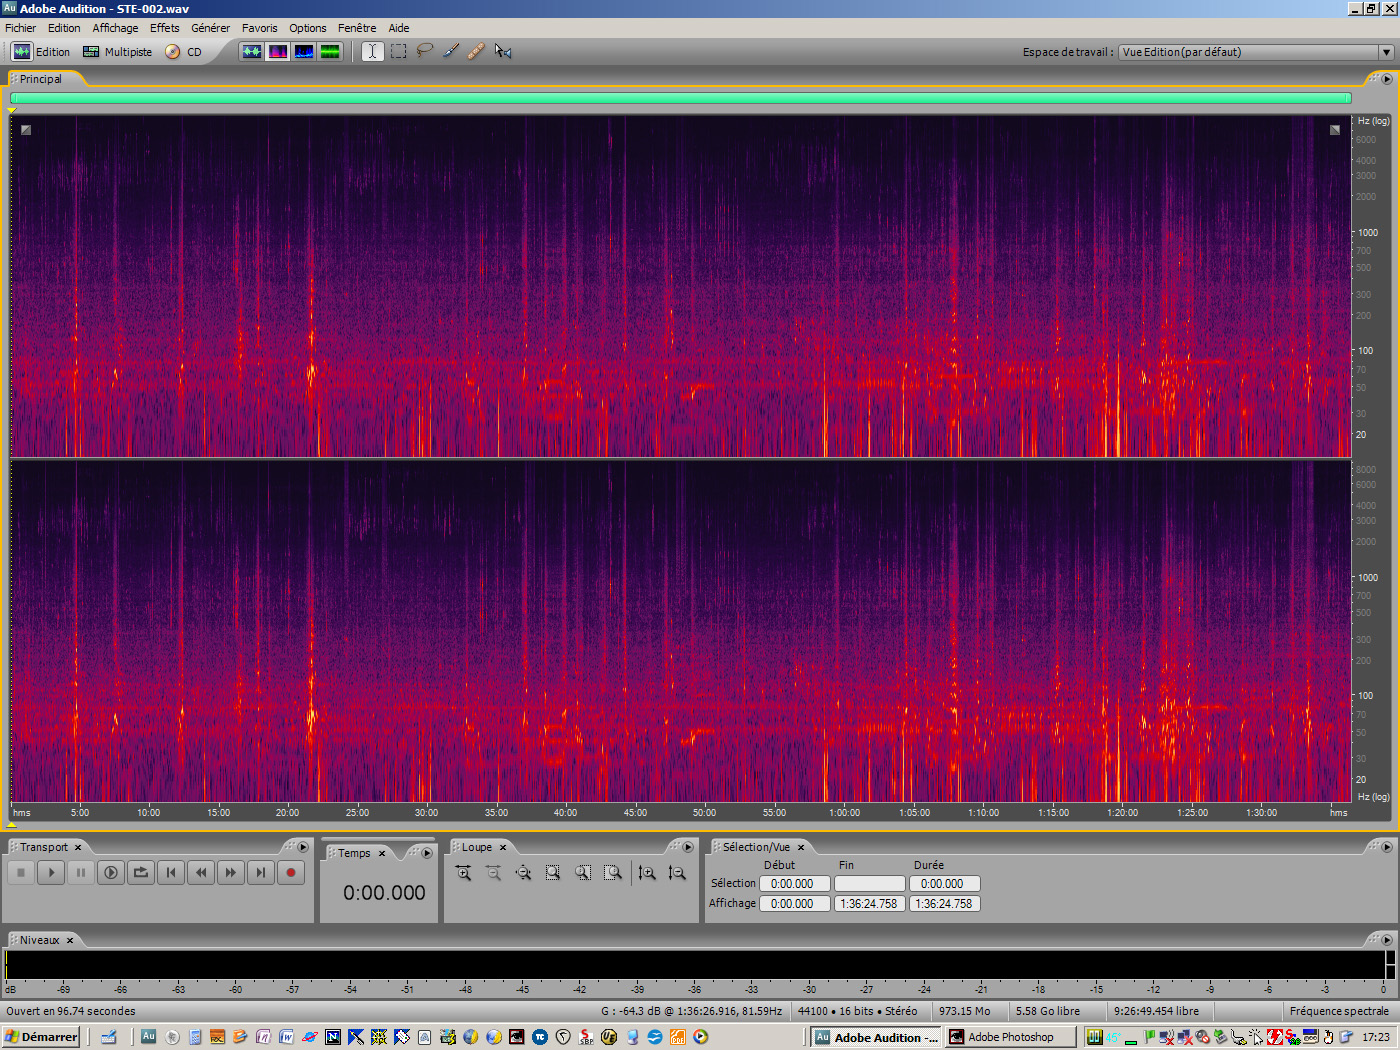
Task: Pick the Effects Paintbrush tool
Action: (x=451, y=51)
